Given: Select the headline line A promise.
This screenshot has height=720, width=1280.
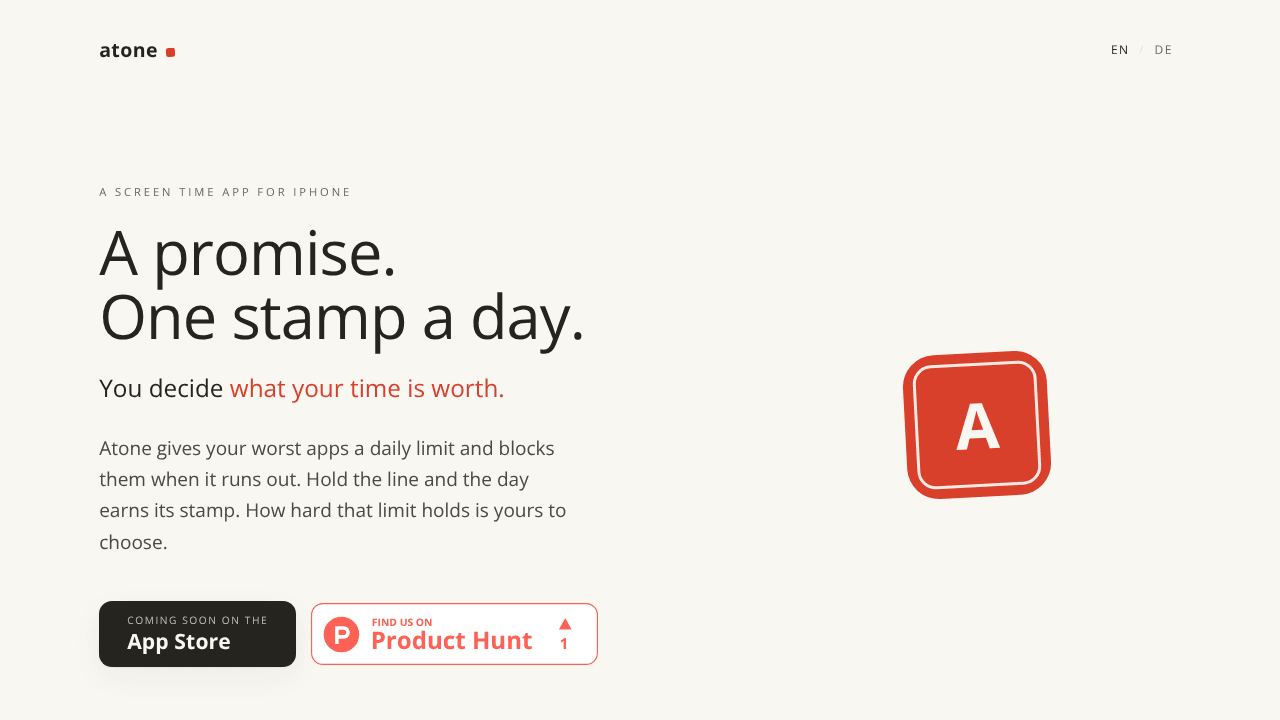Looking at the screenshot, I should [248, 253].
